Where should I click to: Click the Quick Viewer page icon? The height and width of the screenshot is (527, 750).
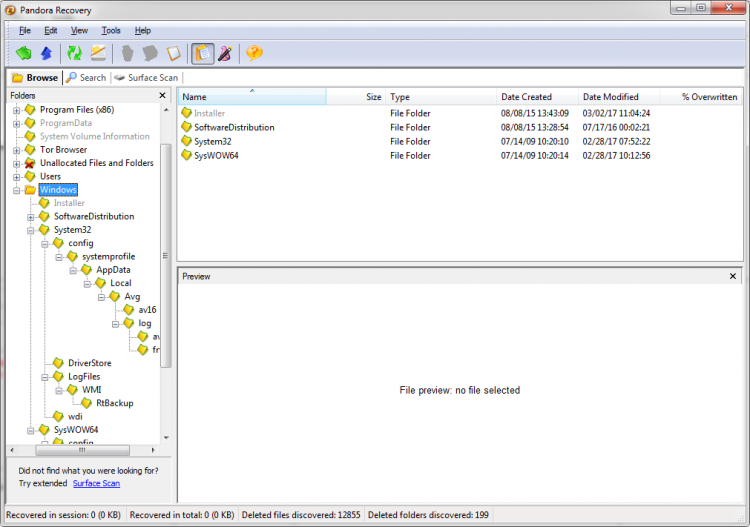pos(174,53)
